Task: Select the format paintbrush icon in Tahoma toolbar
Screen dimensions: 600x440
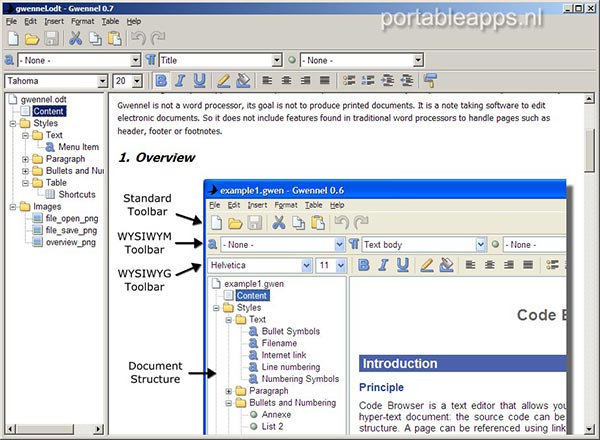Action: tap(430, 81)
